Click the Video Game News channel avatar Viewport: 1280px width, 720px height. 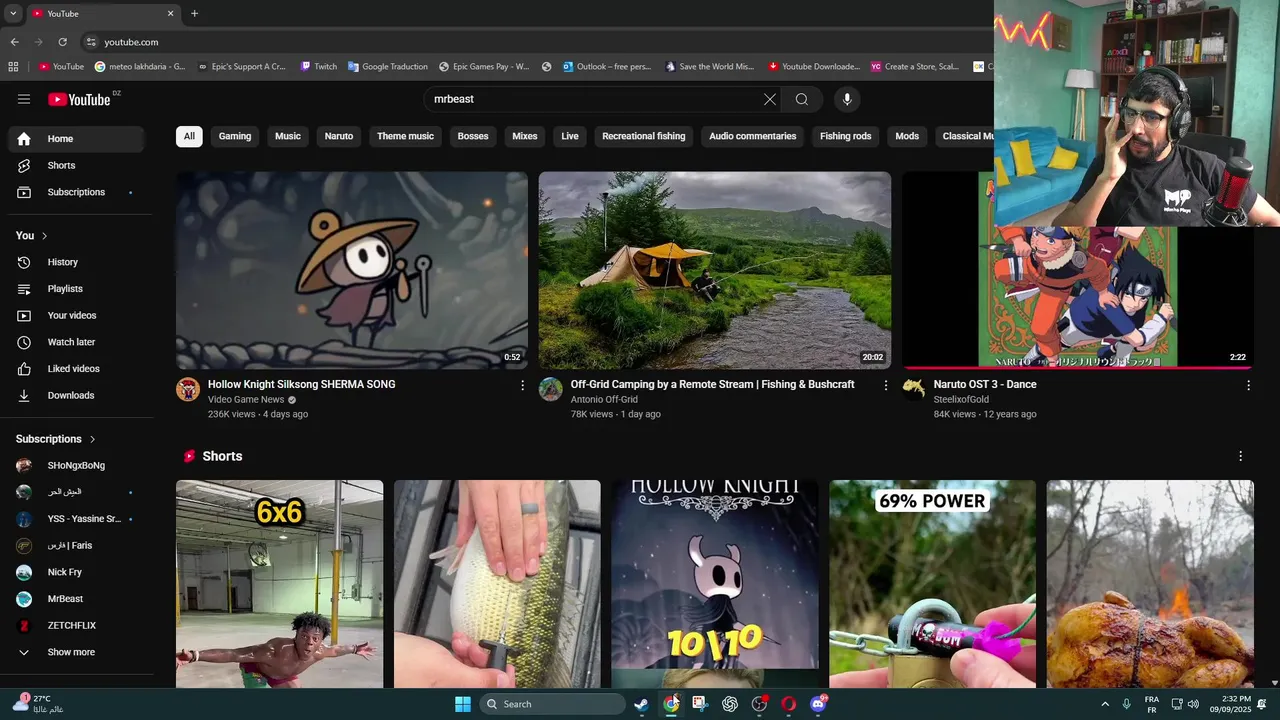[188, 389]
